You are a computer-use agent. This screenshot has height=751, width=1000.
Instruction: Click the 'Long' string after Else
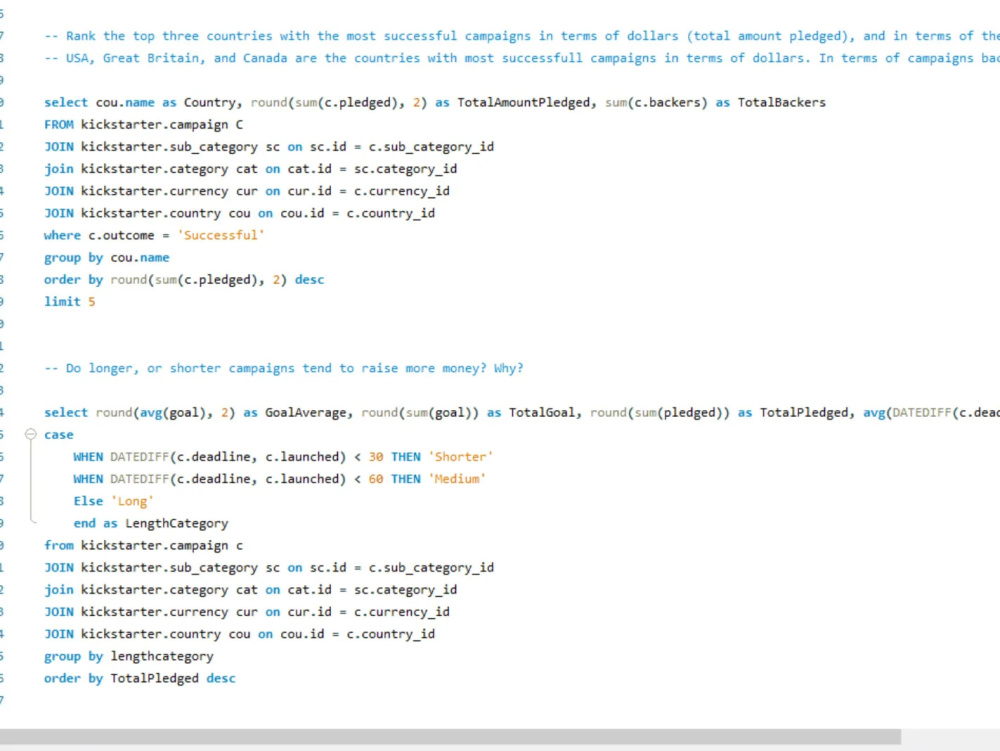pyautogui.click(x=132, y=501)
